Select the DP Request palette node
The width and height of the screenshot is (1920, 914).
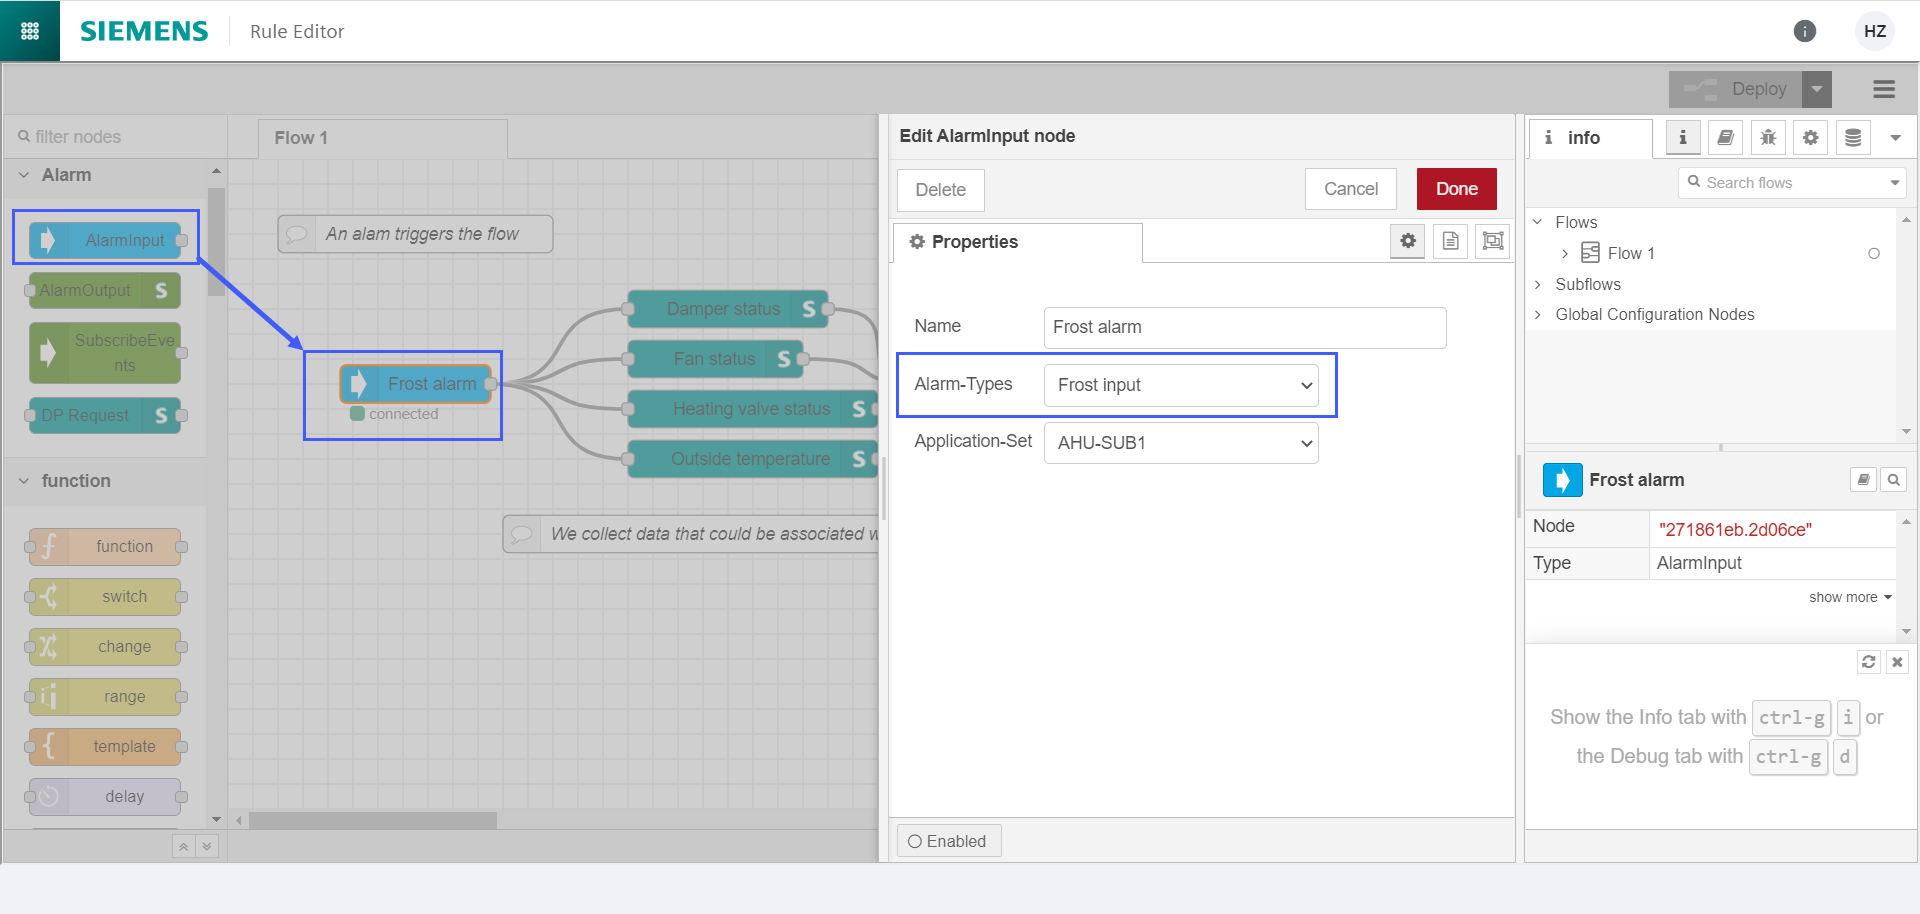click(105, 415)
